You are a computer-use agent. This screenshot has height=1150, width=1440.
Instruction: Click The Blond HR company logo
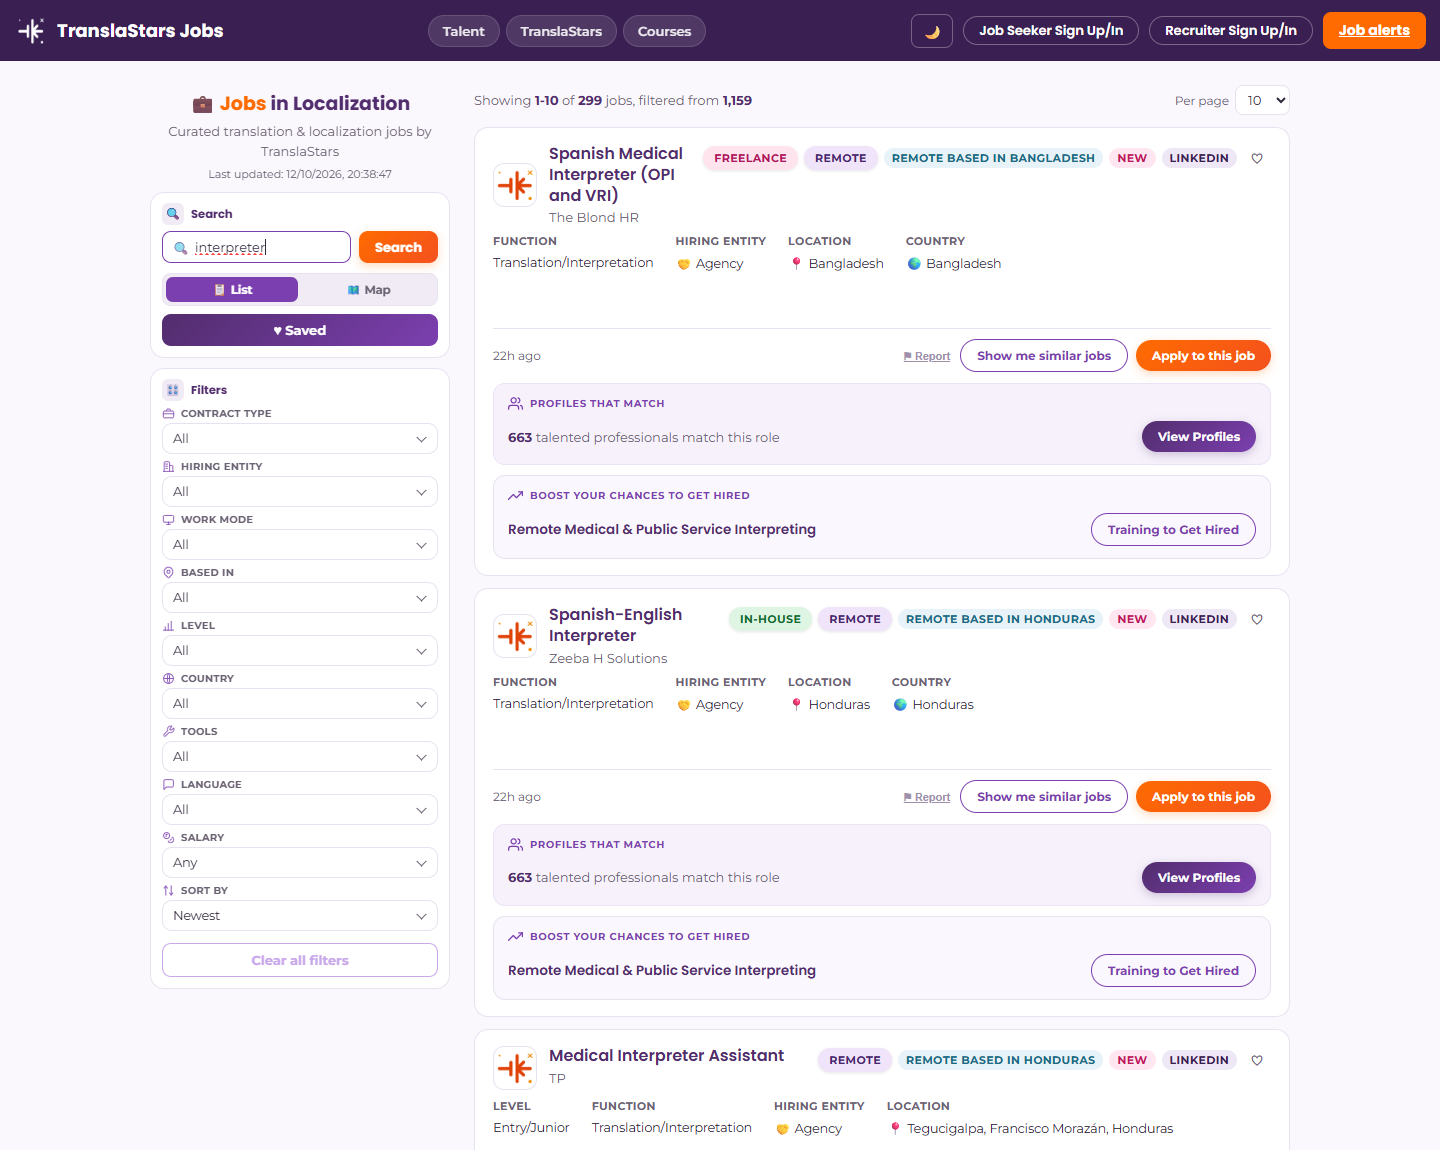(x=515, y=185)
